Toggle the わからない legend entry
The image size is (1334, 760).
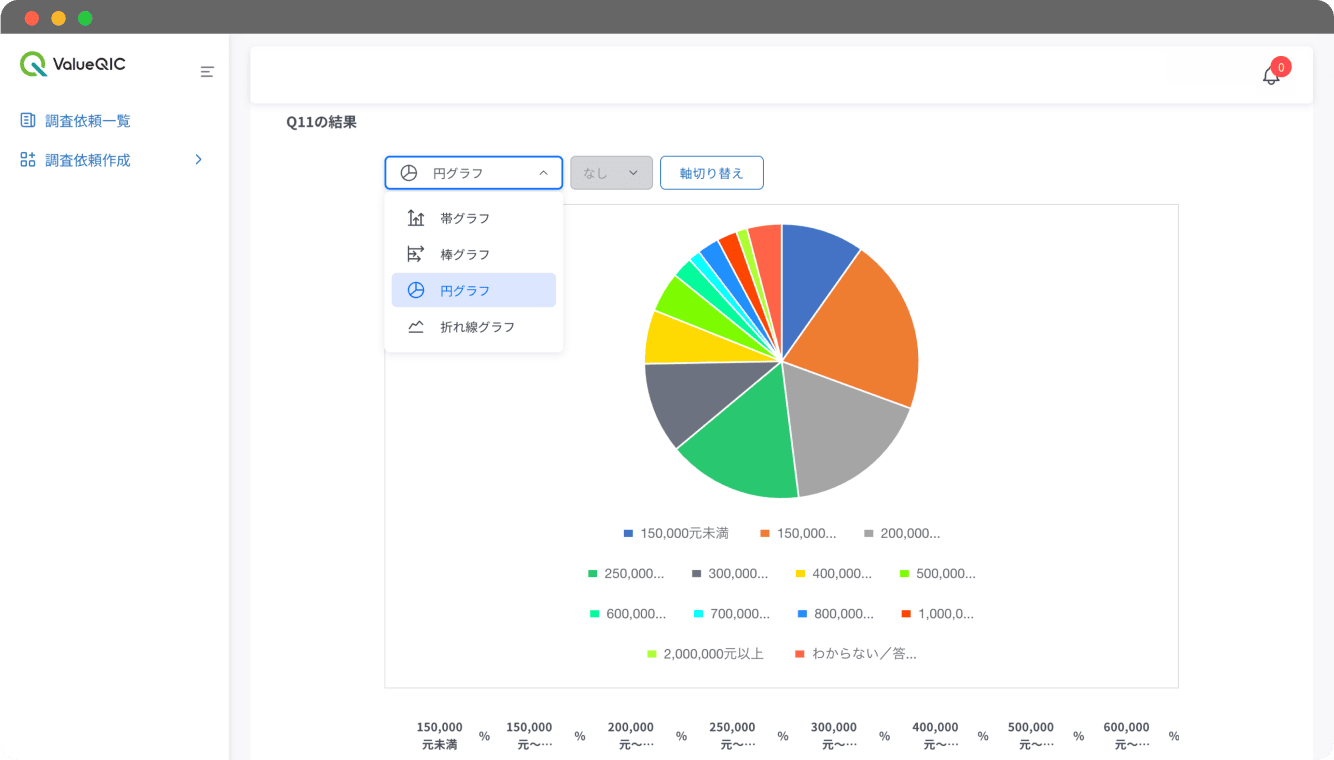click(855, 654)
